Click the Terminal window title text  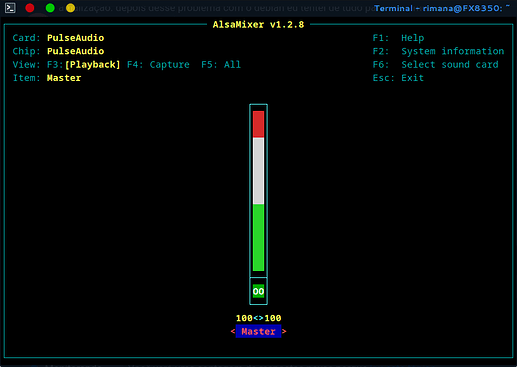[442, 8]
